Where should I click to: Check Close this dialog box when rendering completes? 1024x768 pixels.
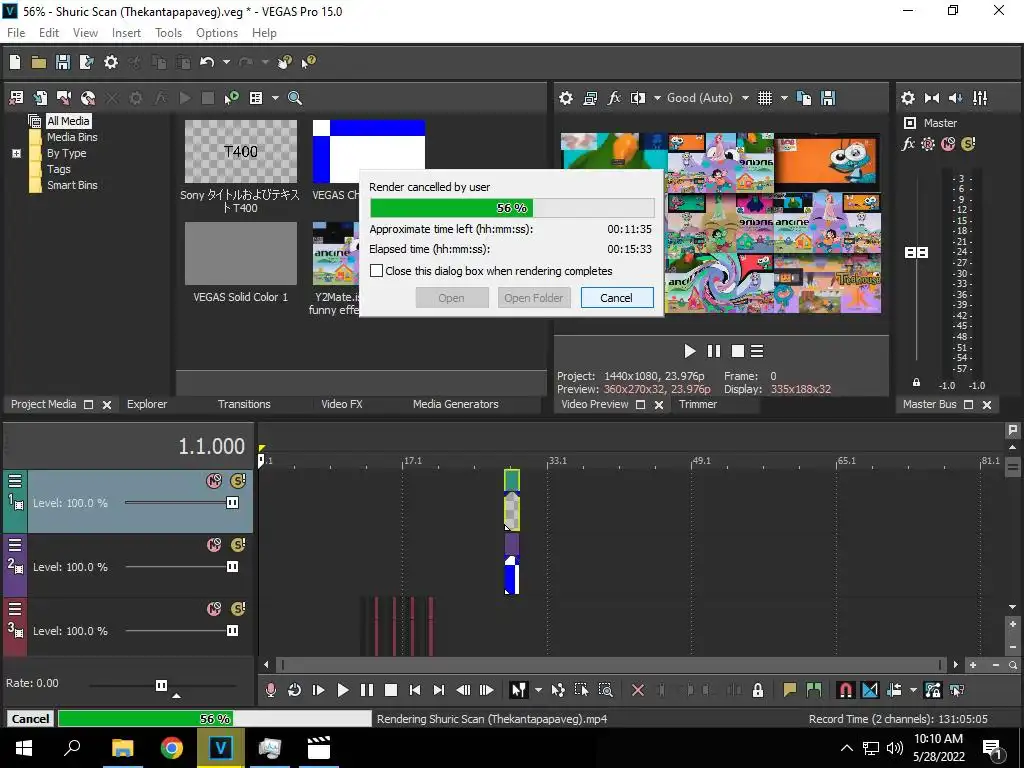point(377,271)
